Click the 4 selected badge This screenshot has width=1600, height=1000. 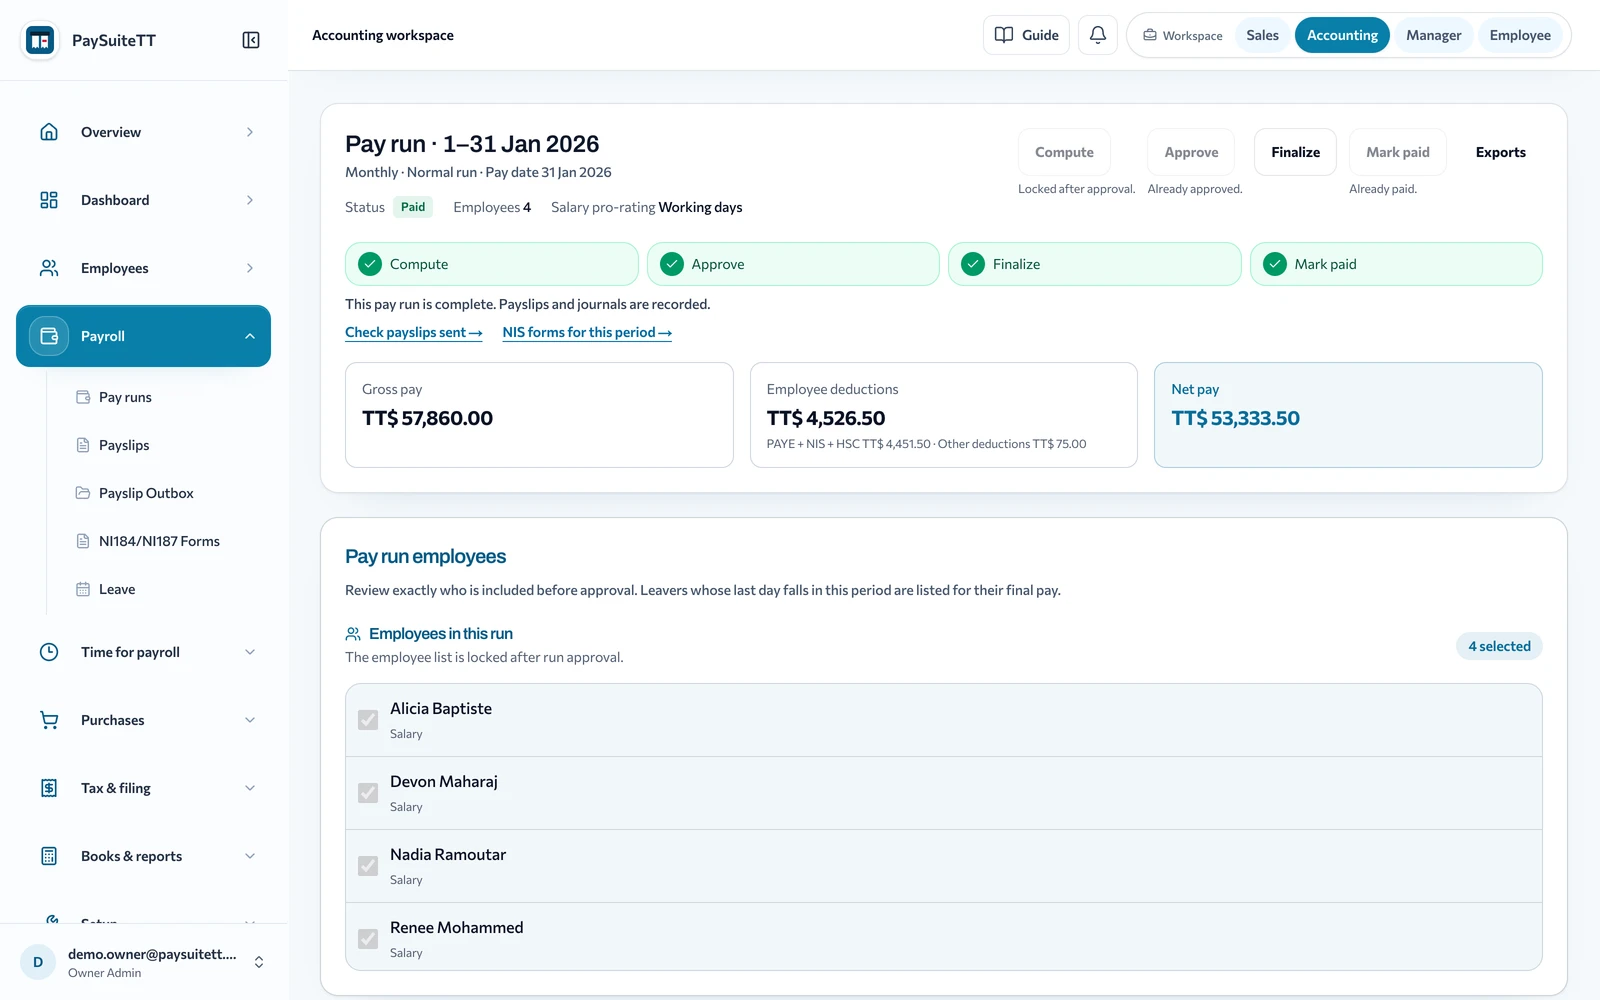pyautogui.click(x=1499, y=646)
